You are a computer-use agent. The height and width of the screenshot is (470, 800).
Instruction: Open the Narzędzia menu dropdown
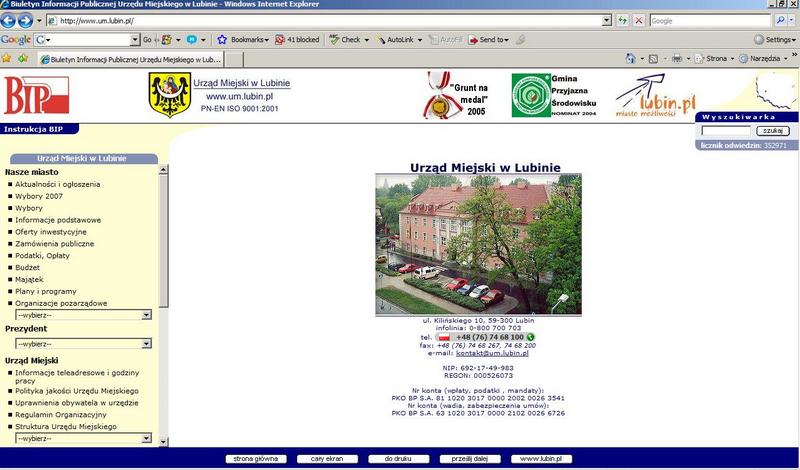tap(763, 59)
